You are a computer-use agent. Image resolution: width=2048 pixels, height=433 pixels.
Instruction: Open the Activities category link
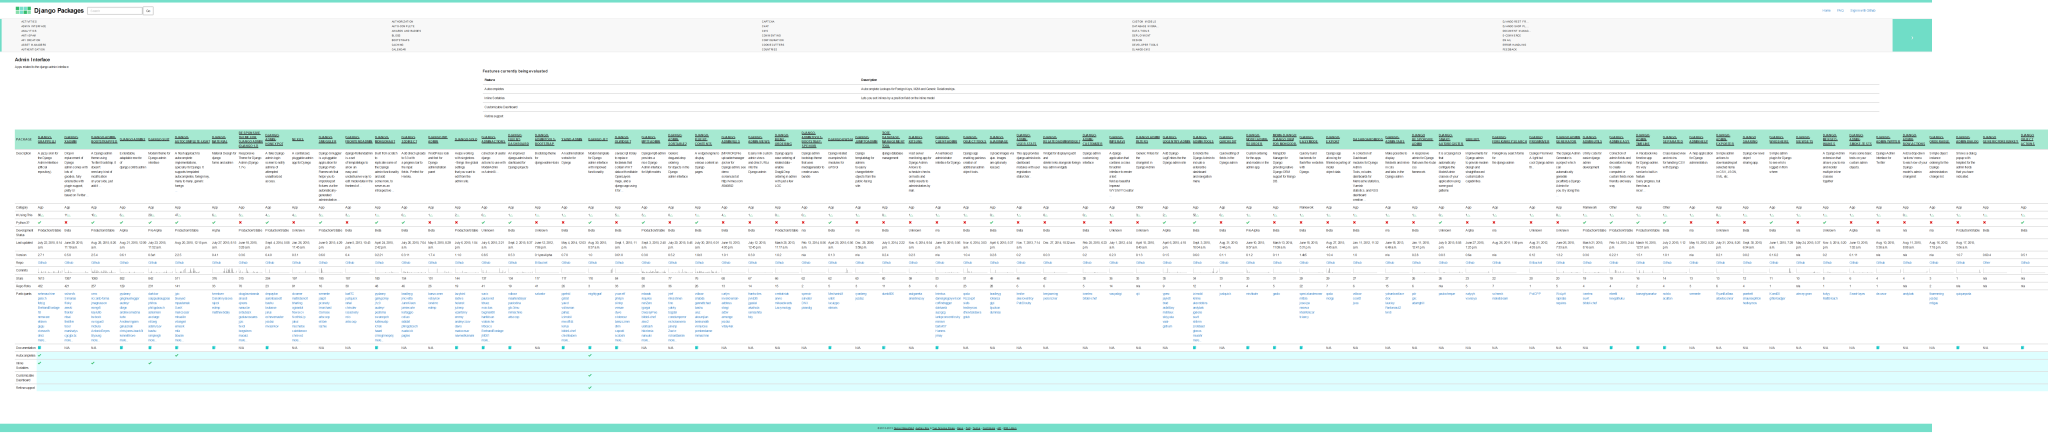tap(30, 20)
